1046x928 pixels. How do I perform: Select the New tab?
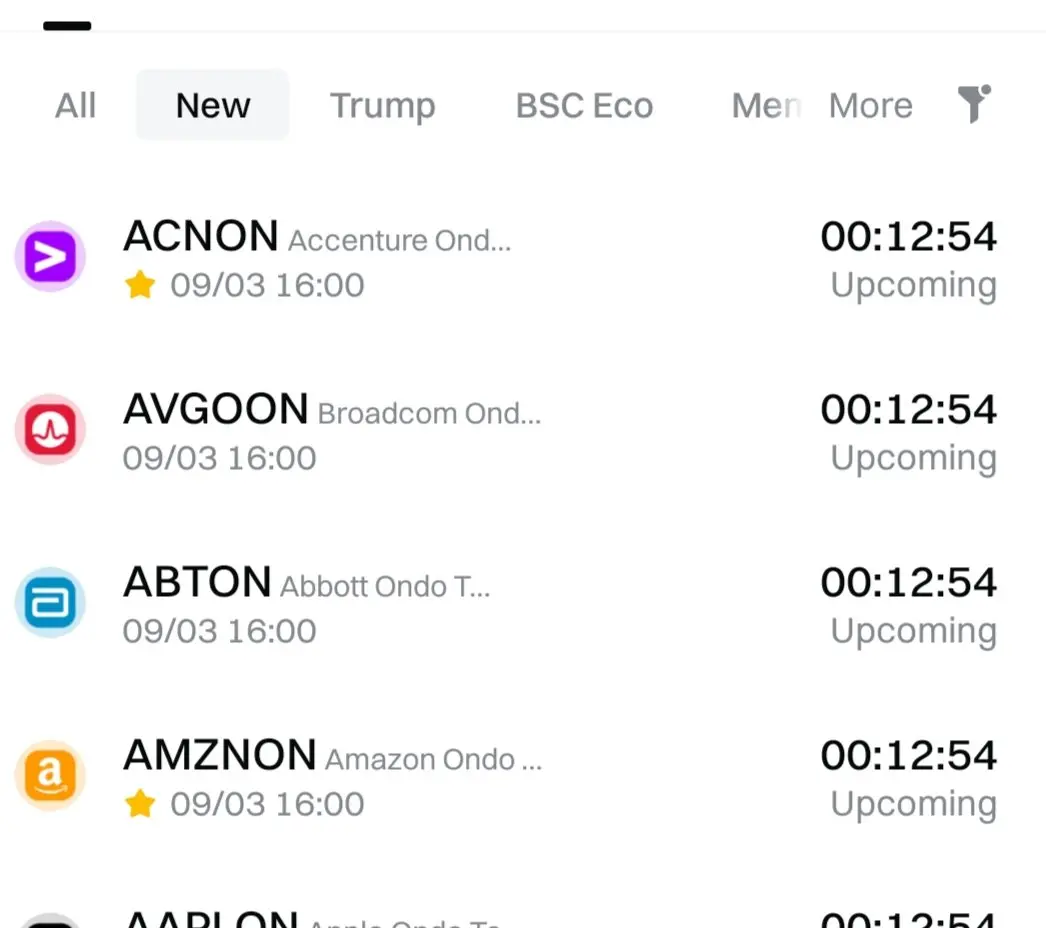(213, 105)
